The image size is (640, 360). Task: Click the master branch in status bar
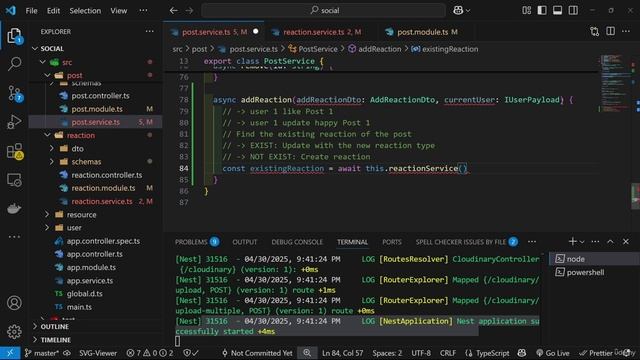click(x=42, y=353)
